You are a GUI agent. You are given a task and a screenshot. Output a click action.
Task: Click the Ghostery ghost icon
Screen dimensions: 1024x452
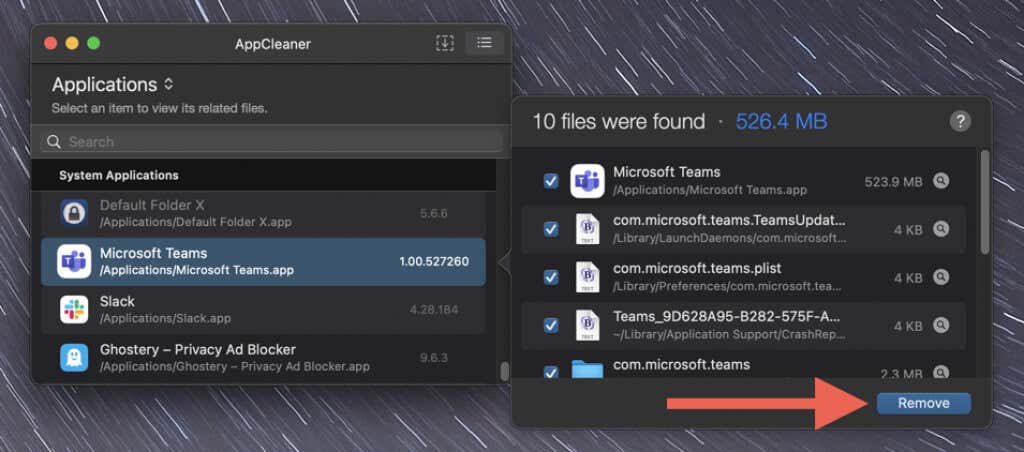pyautogui.click(x=74, y=358)
